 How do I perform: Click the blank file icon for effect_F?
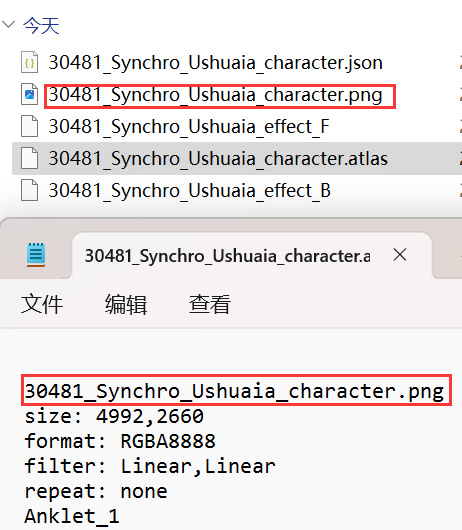pos(29,126)
